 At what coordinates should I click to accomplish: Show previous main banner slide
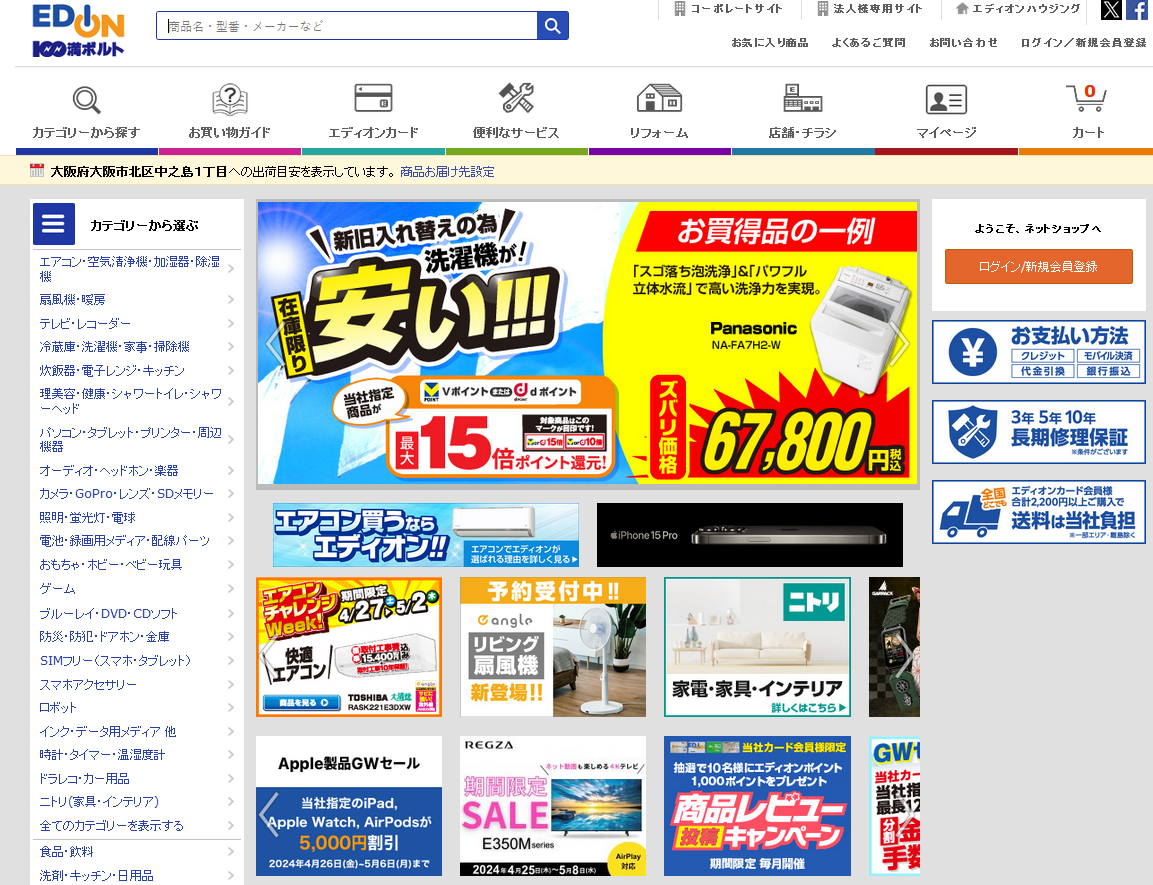pyautogui.click(x=274, y=343)
